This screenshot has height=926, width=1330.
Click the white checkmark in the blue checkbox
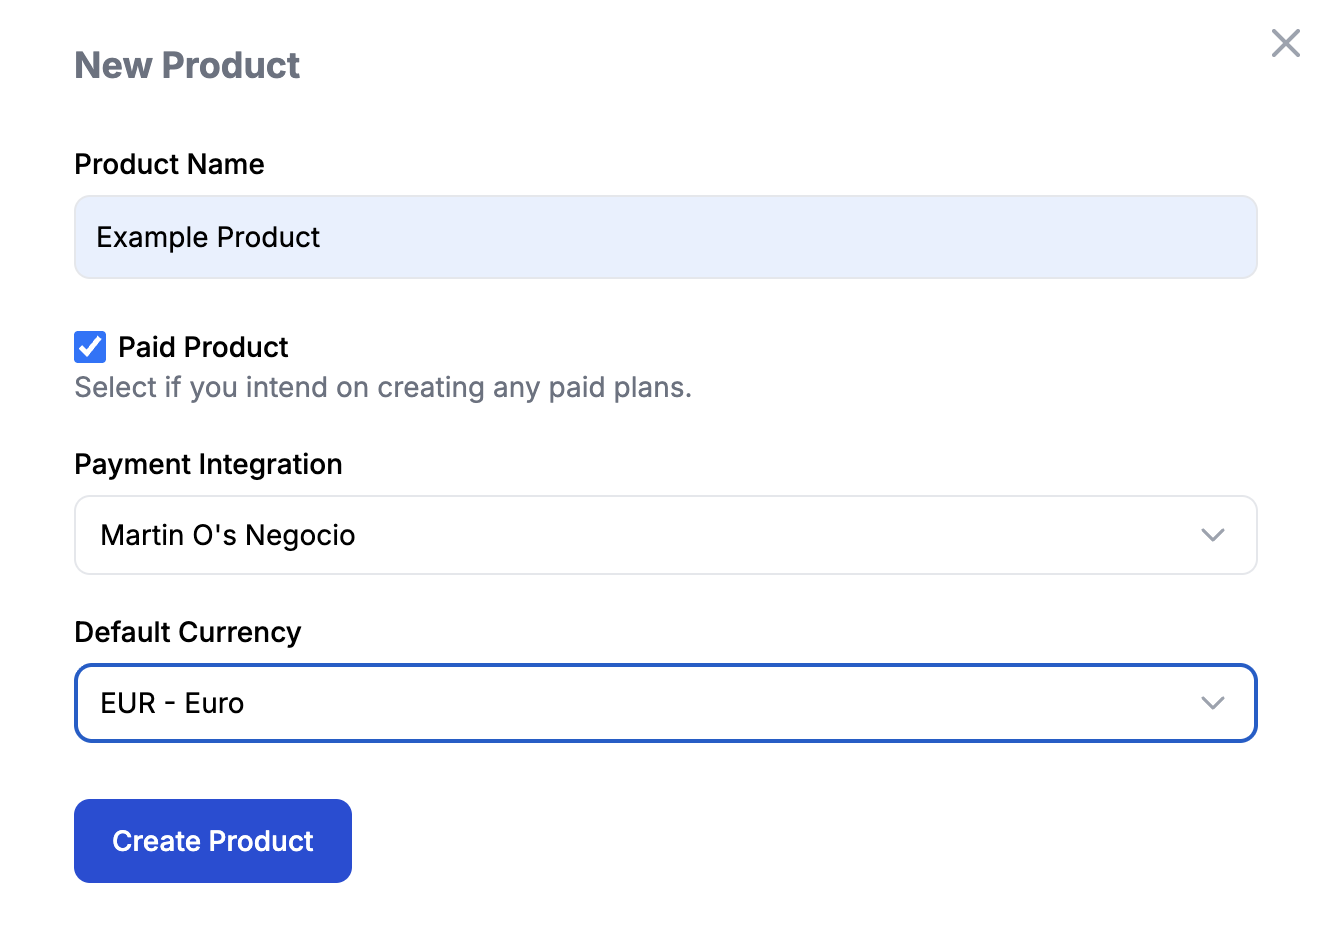click(x=90, y=347)
